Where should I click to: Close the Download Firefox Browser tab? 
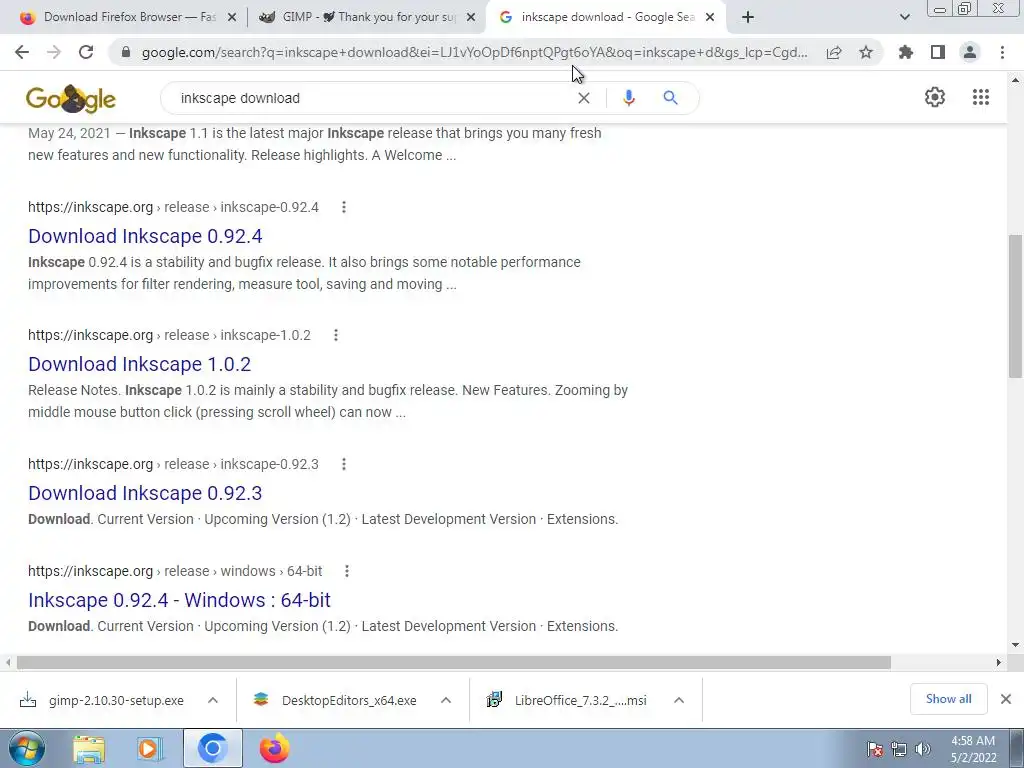(232, 18)
